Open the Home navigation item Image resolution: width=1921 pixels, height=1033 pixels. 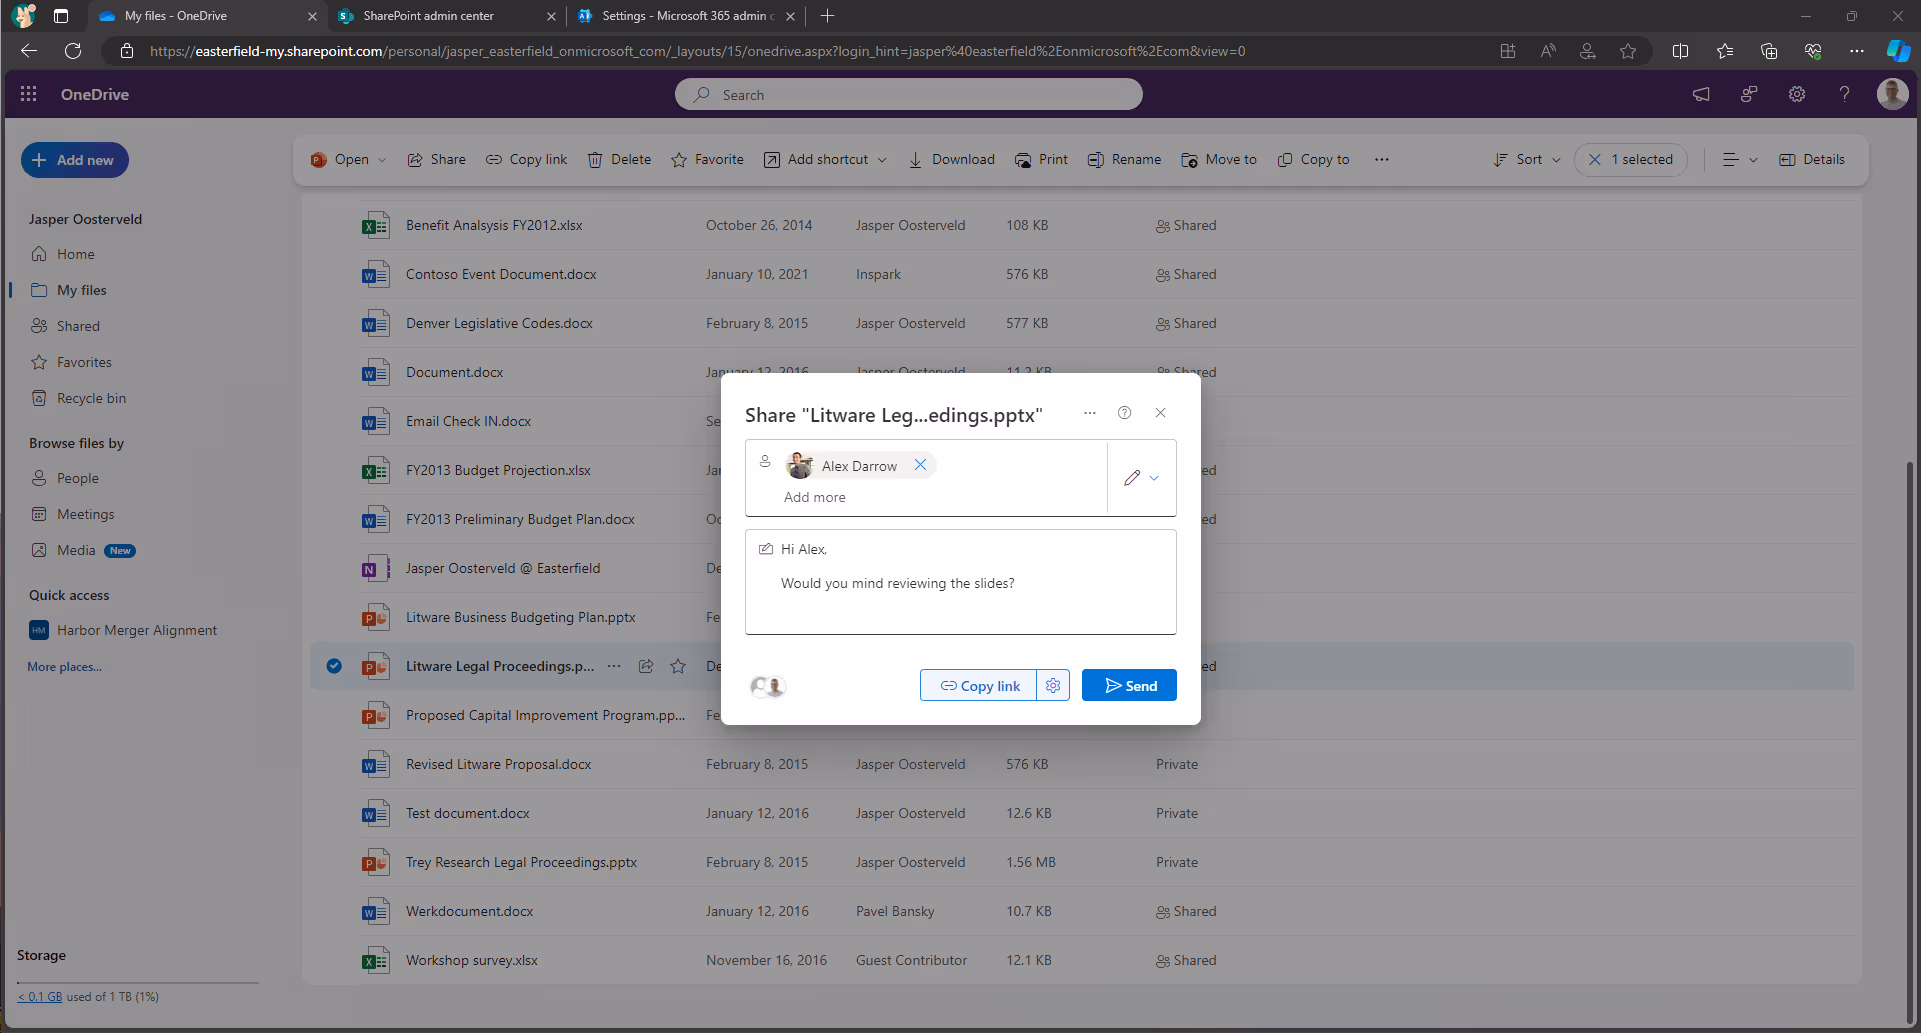pos(75,254)
